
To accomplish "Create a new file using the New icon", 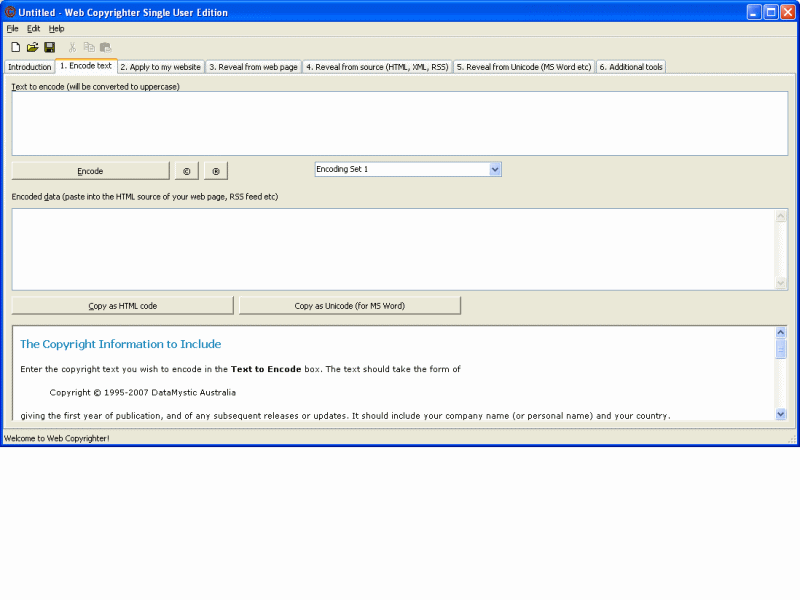I will (14, 46).
